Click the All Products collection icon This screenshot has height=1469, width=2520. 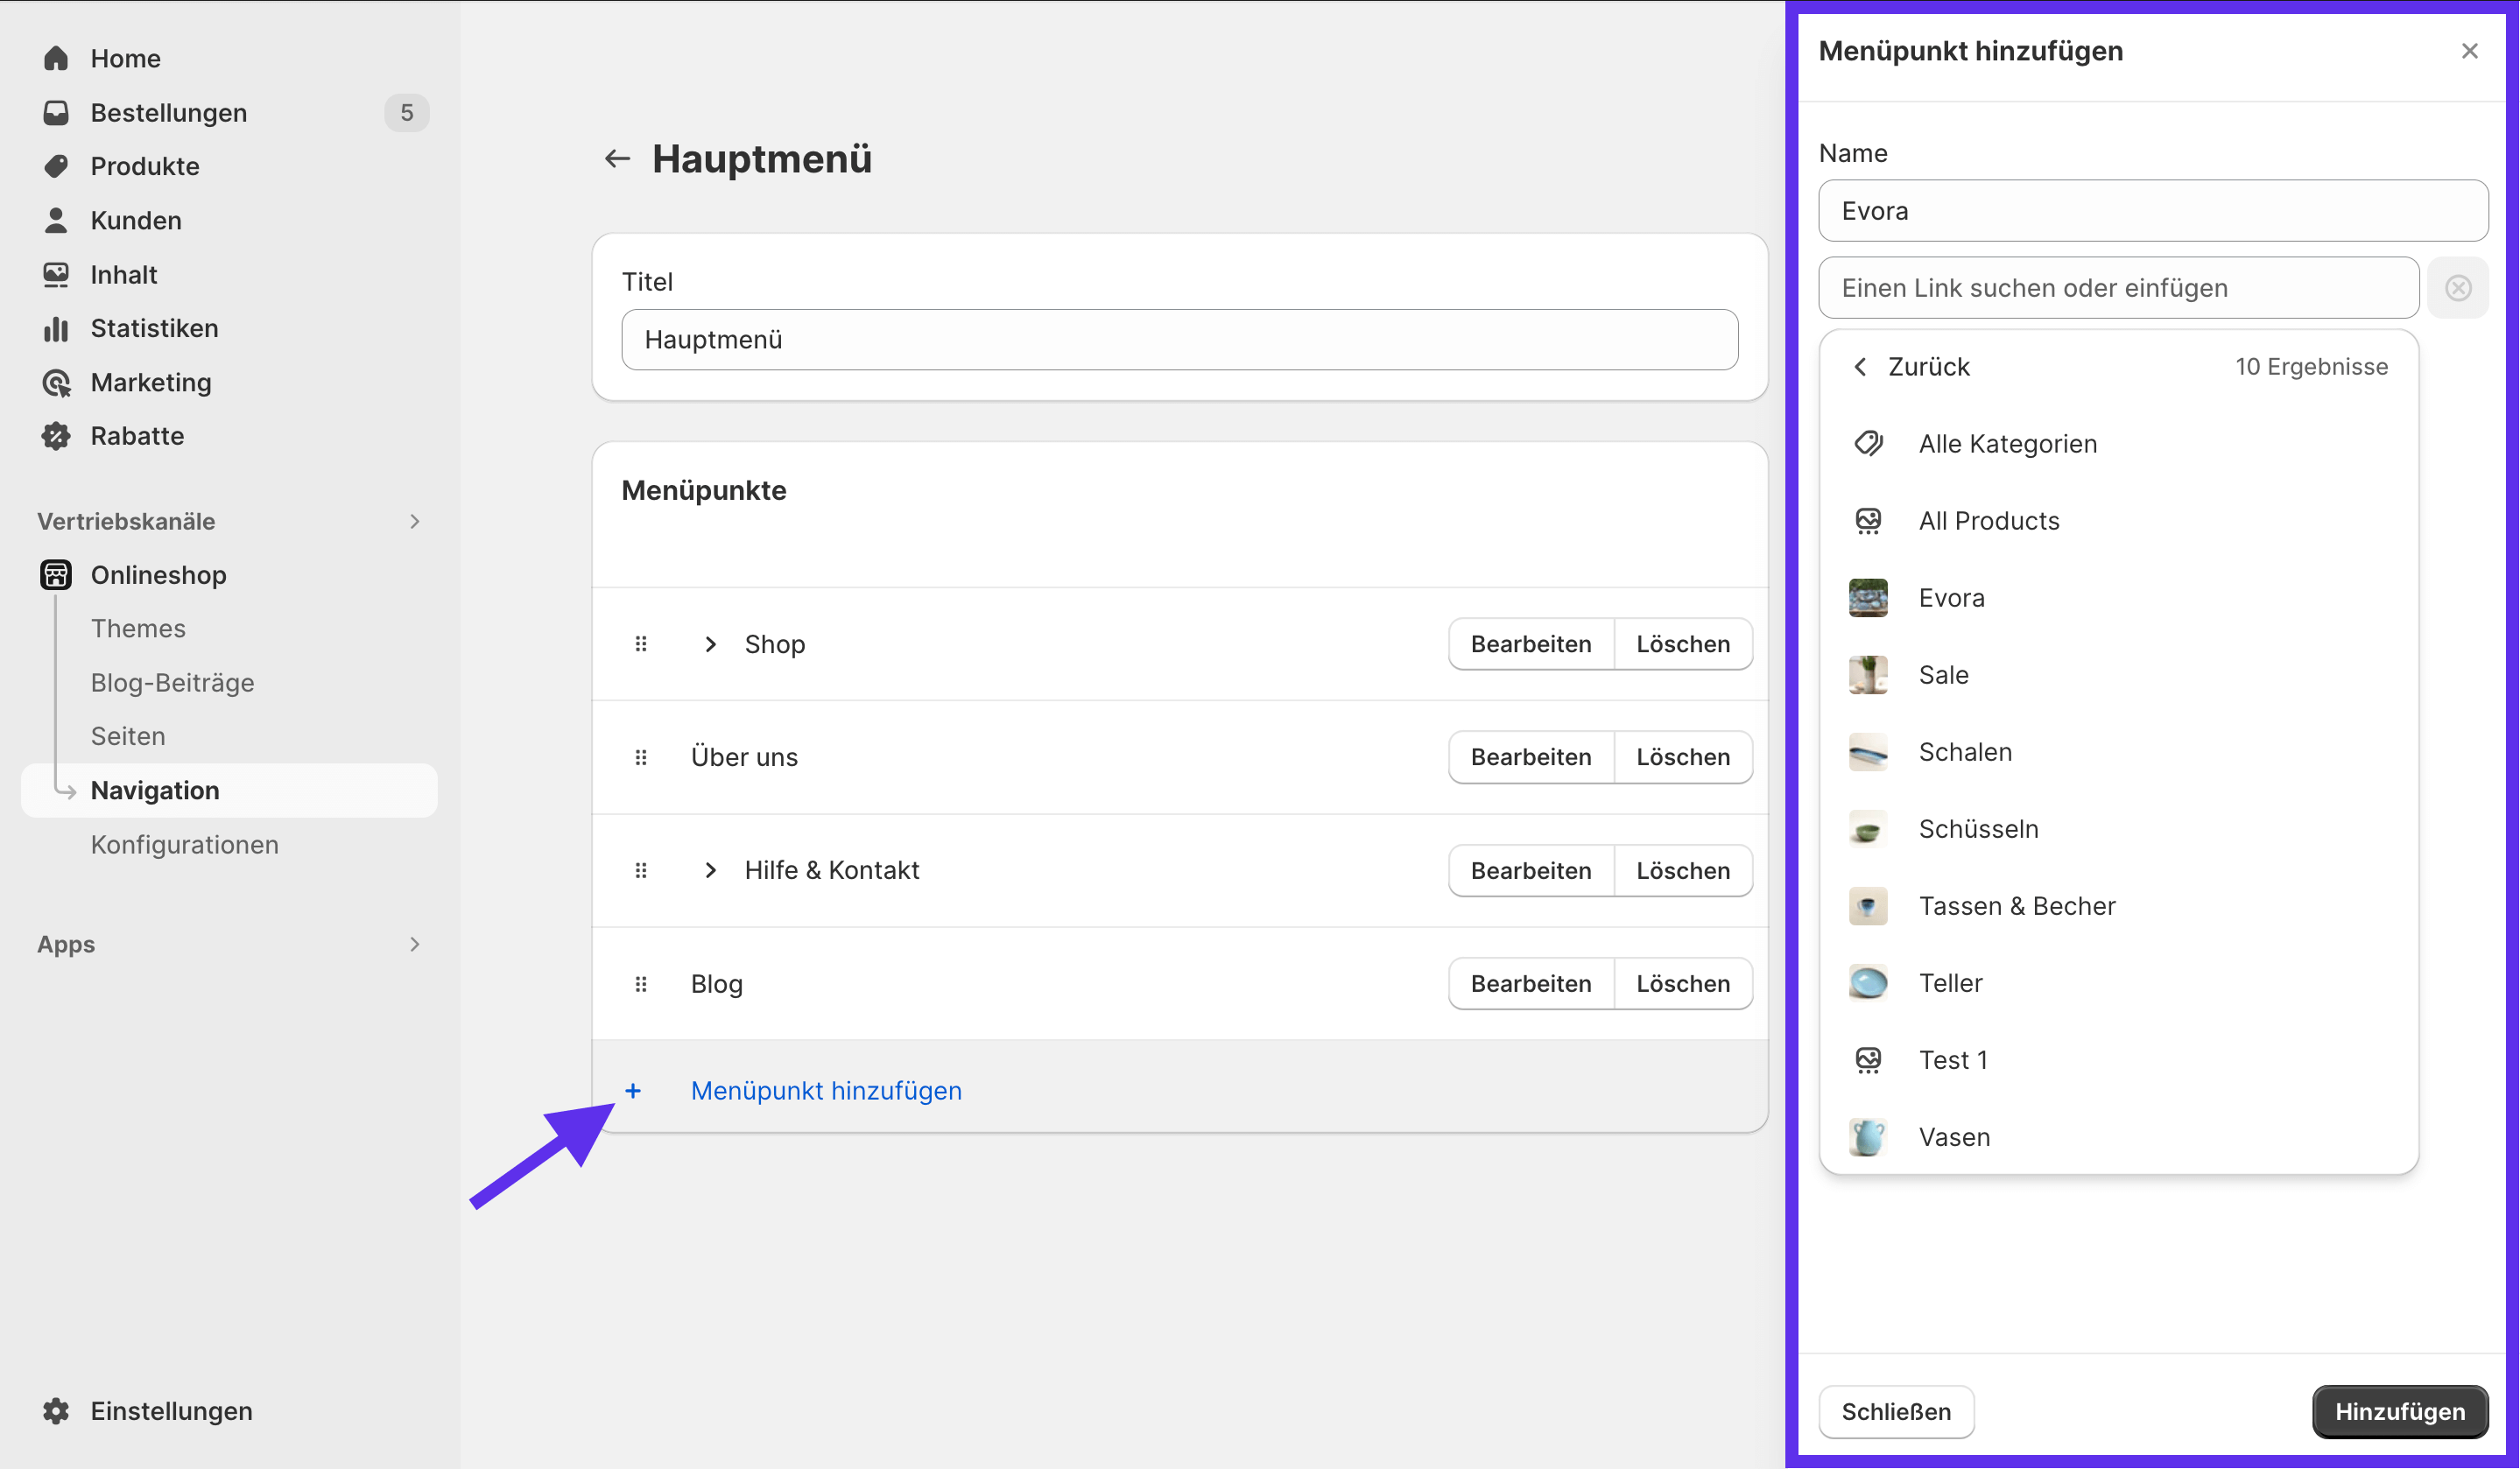pyautogui.click(x=1868, y=520)
